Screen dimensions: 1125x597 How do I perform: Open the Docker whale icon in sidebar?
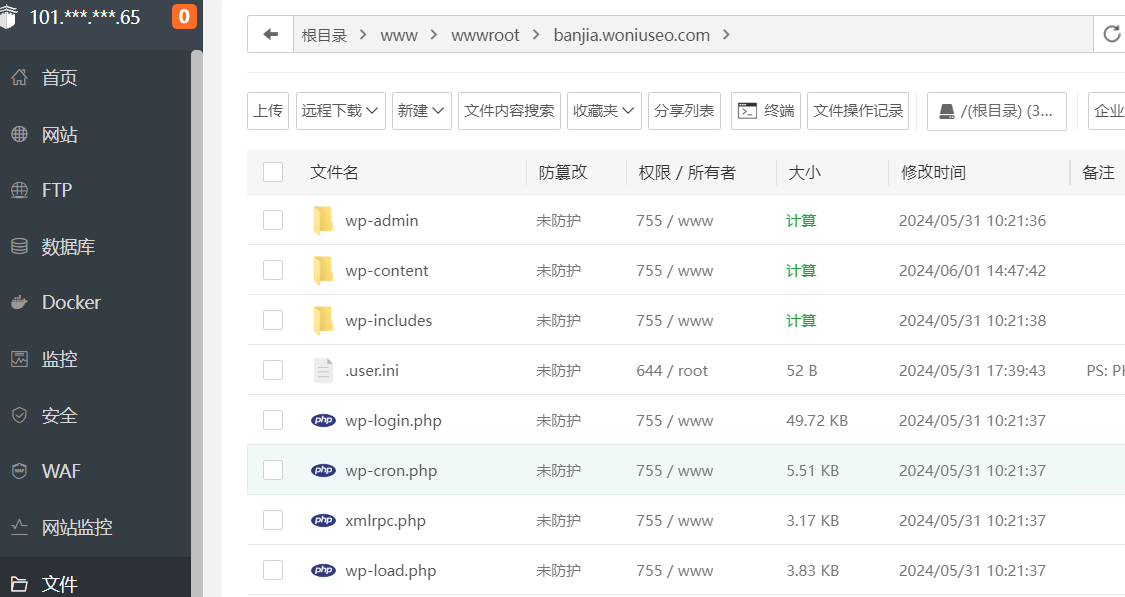pyautogui.click(x=19, y=302)
